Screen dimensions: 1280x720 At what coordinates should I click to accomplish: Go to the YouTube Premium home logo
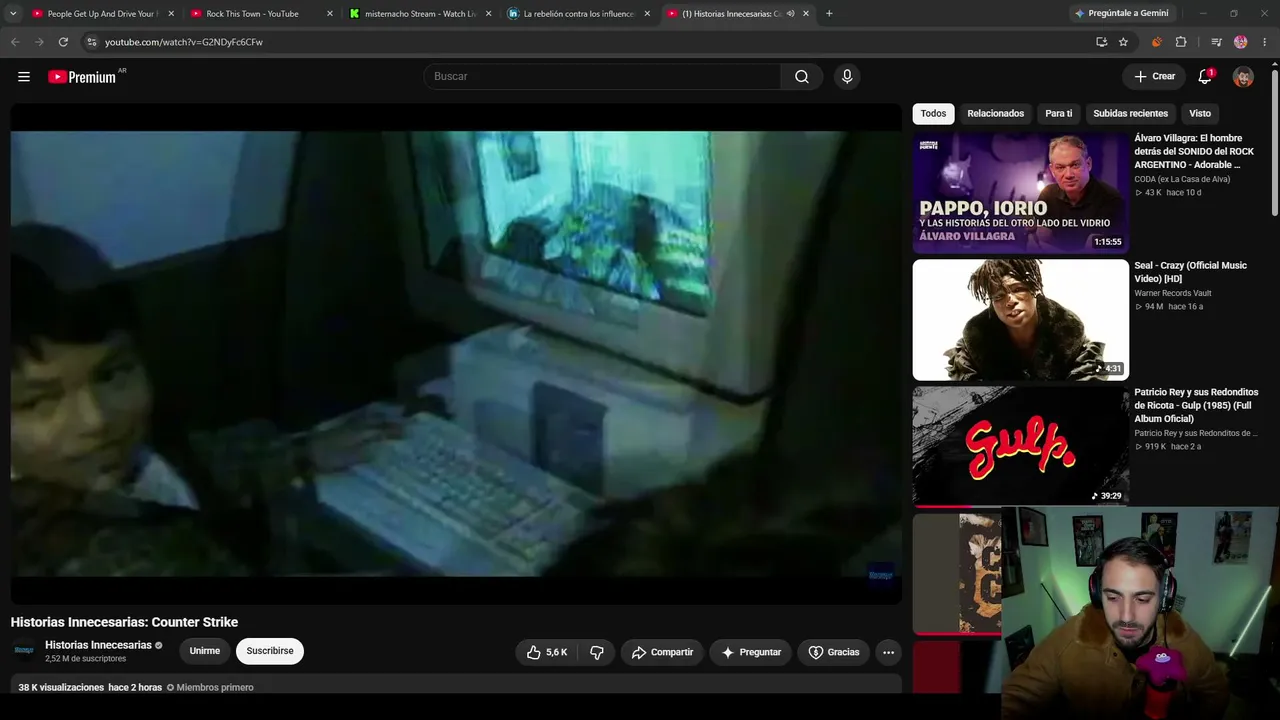[x=82, y=77]
